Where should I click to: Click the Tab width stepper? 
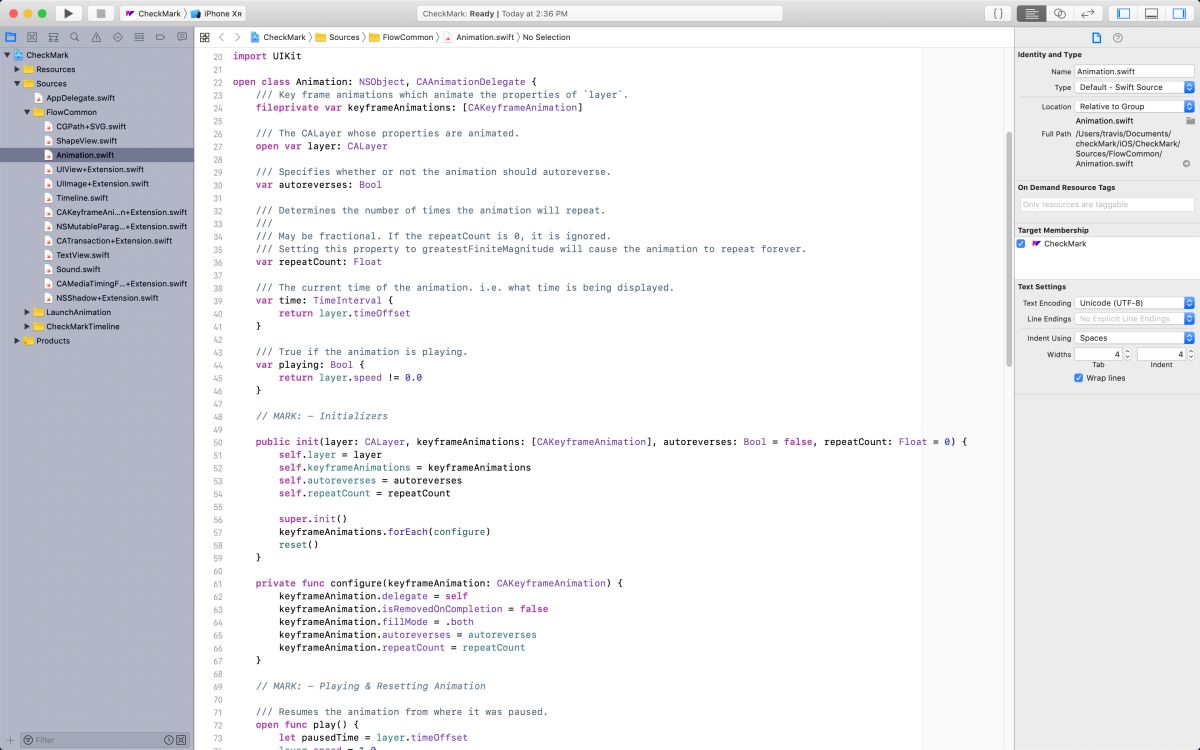click(x=1128, y=354)
